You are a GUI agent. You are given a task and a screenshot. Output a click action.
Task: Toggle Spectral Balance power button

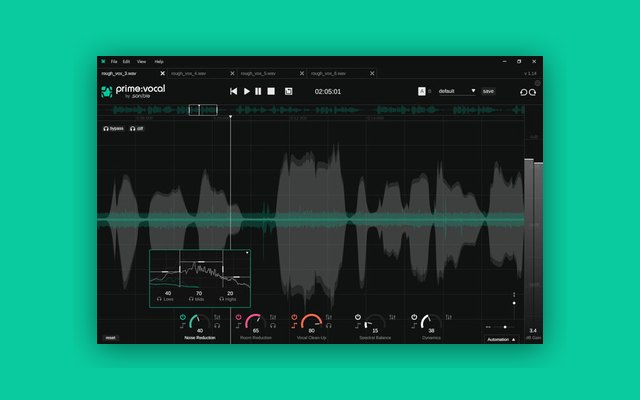358,317
